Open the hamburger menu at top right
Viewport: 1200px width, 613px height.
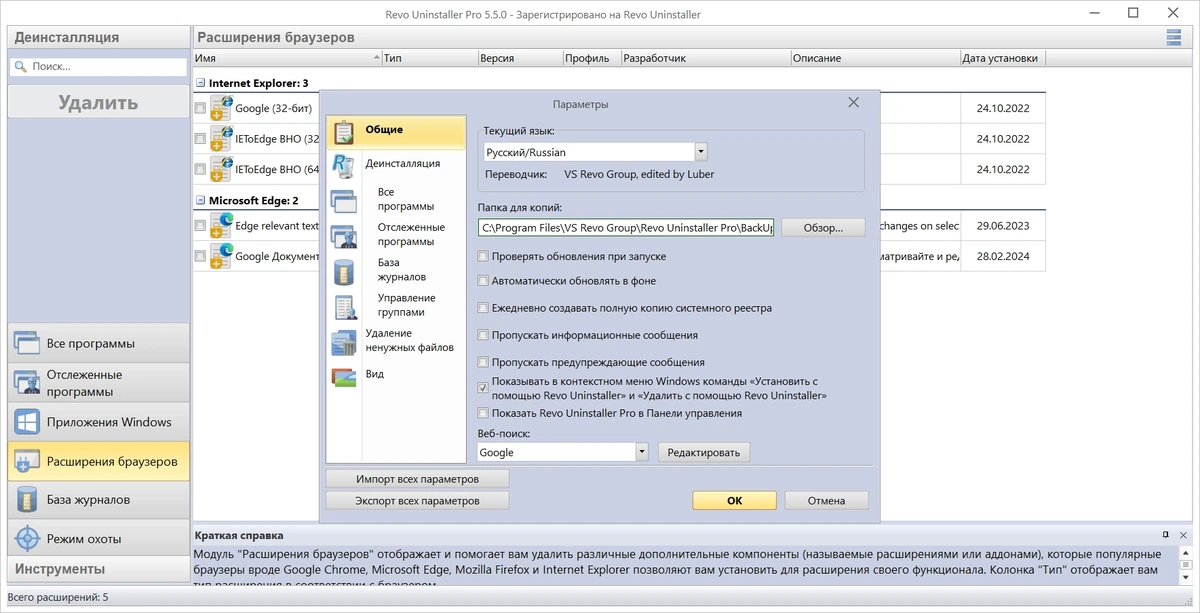tap(1174, 37)
